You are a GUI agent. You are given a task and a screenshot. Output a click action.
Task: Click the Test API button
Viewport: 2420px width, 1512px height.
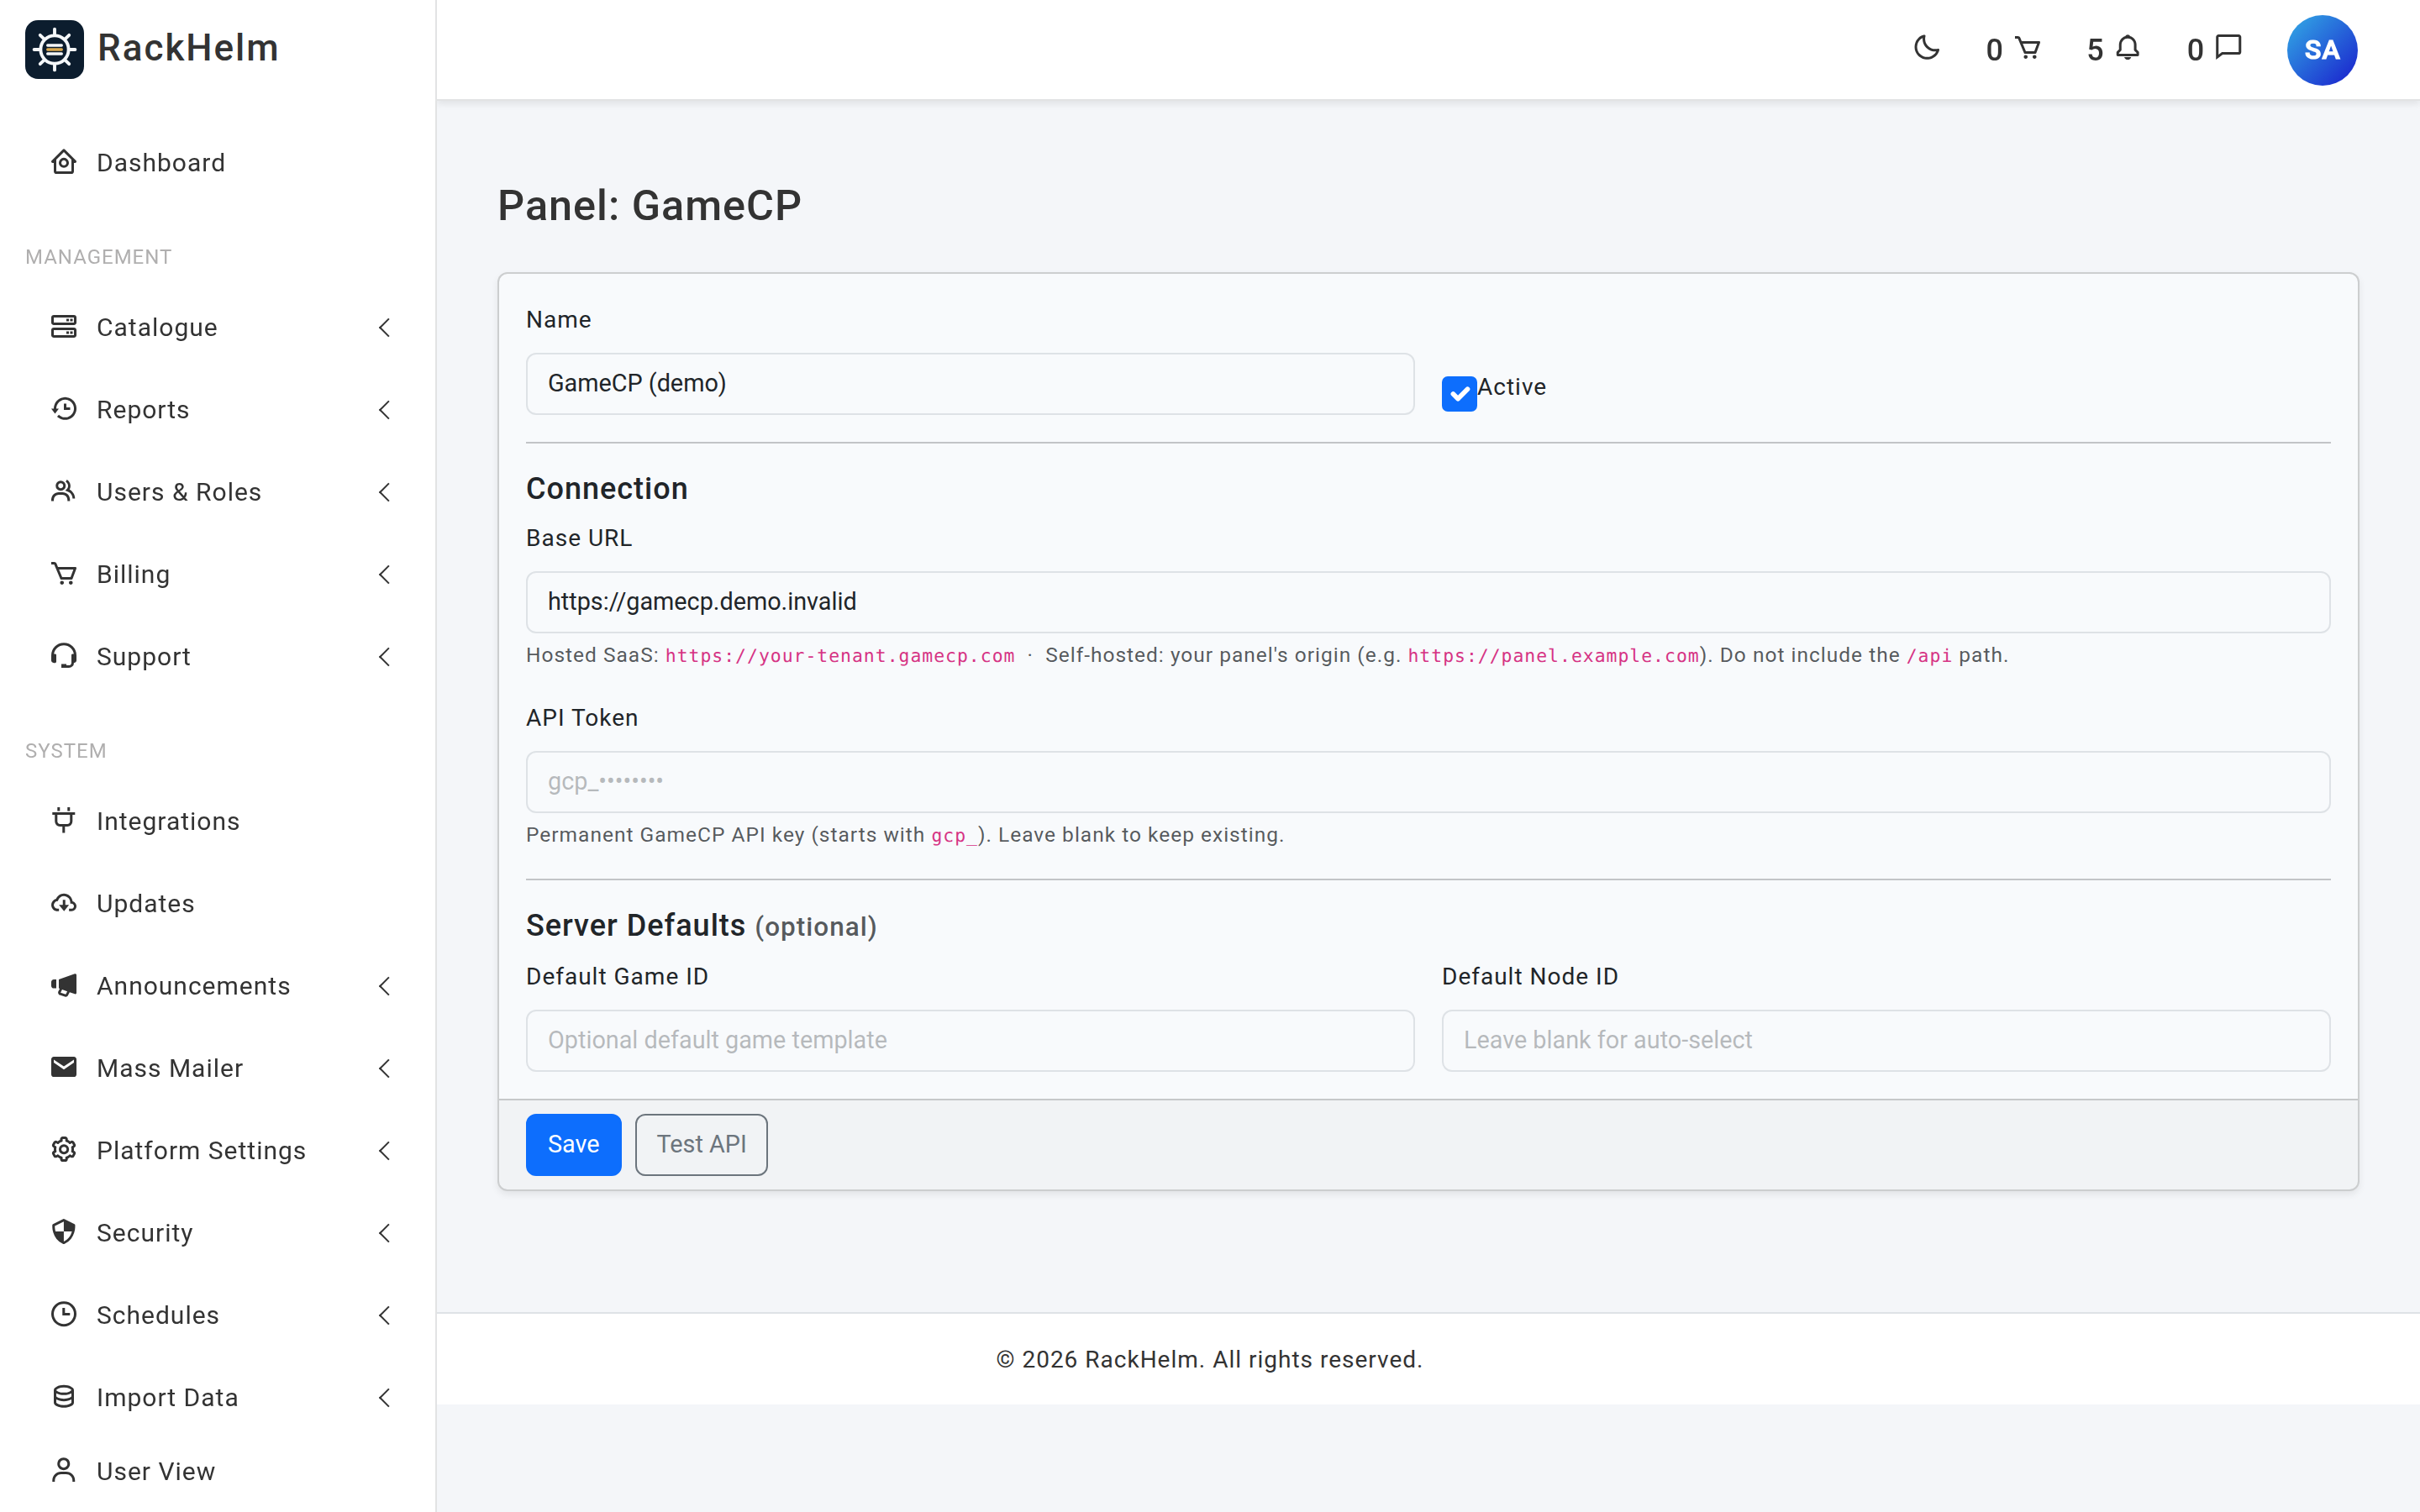(x=701, y=1144)
